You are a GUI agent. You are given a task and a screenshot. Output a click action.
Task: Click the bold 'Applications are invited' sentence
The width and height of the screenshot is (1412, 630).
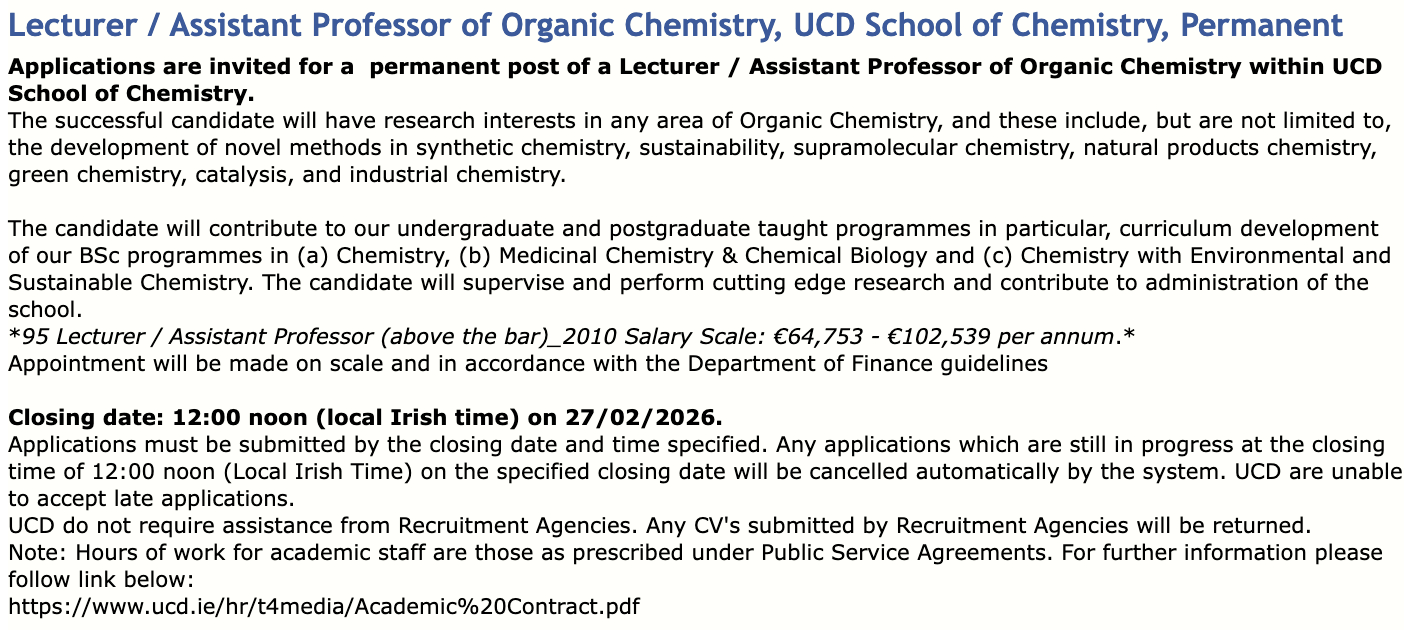coord(694,68)
